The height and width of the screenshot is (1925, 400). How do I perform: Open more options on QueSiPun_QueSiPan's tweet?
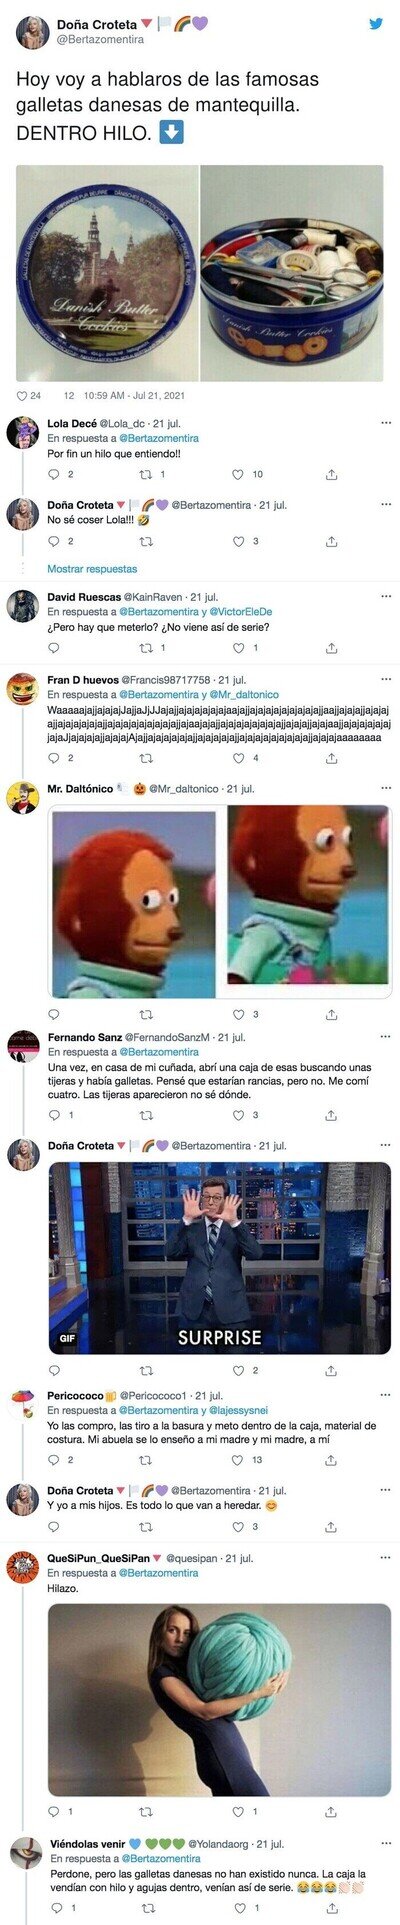click(385, 1558)
